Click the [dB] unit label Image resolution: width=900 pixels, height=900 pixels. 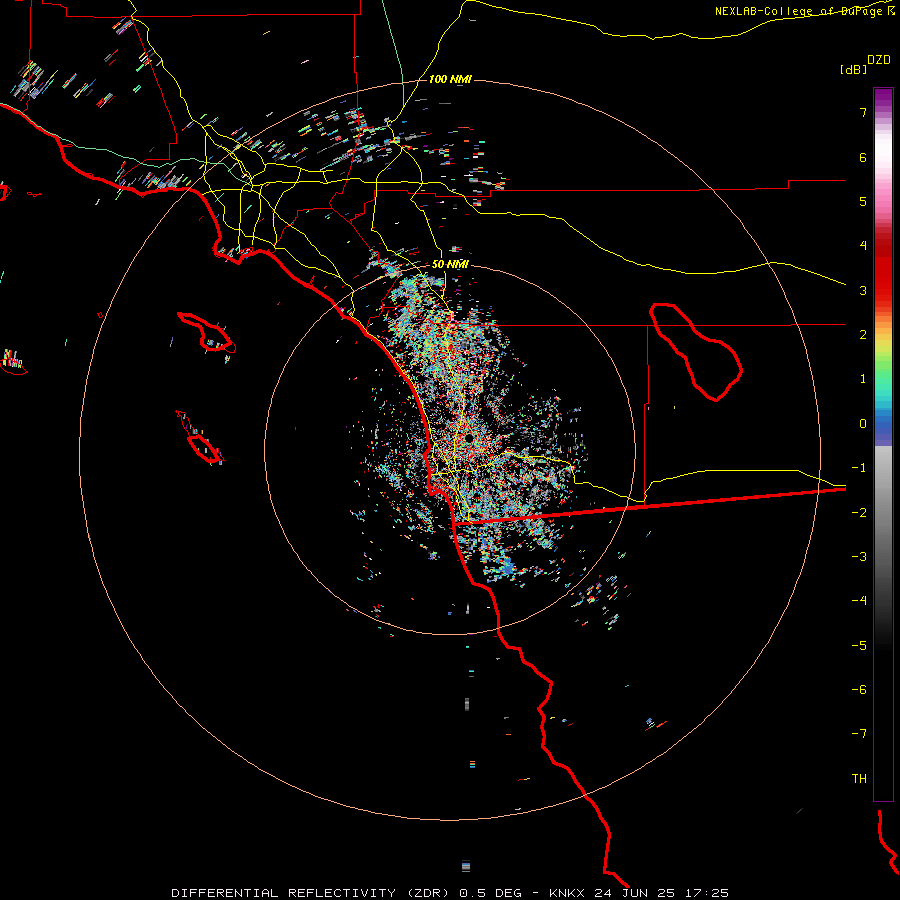(x=853, y=69)
